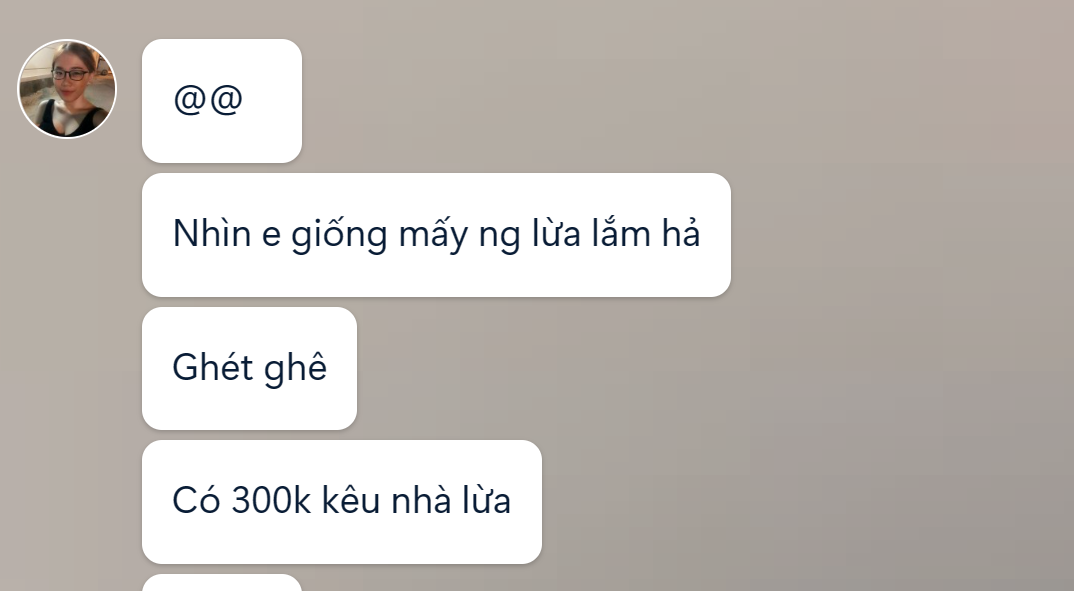
Task: Click the "@@" text characters
Action: pyautogui.click(x=208, y=100)
